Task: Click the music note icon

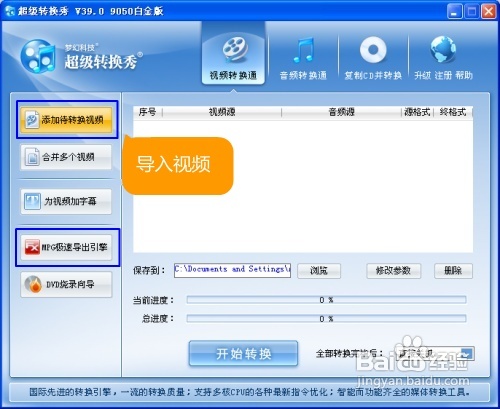Action: coord(303,50)
